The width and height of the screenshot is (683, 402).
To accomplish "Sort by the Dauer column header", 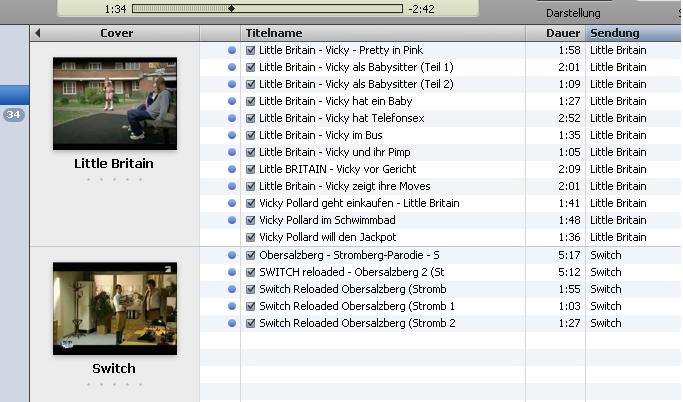I will (555, 33).
